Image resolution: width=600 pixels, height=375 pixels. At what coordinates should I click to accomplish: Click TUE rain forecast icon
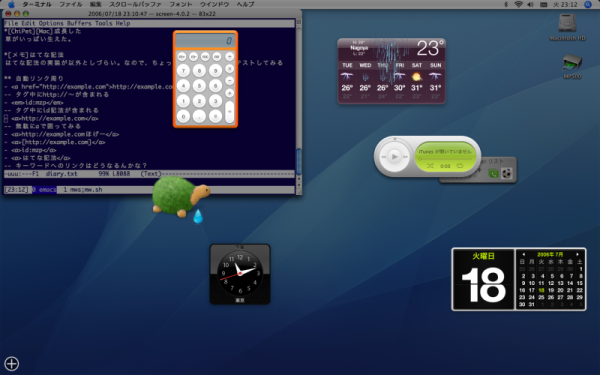coord(347,77)
